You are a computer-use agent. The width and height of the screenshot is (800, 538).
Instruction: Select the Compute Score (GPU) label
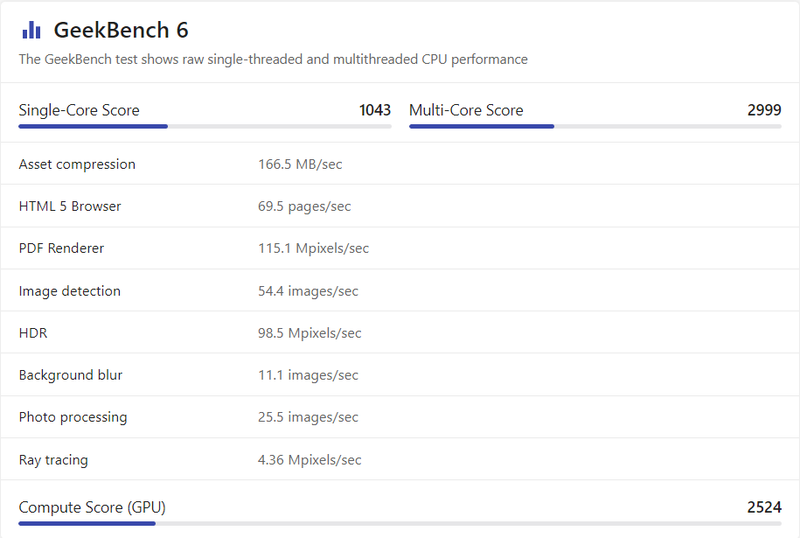pos(92,507)
